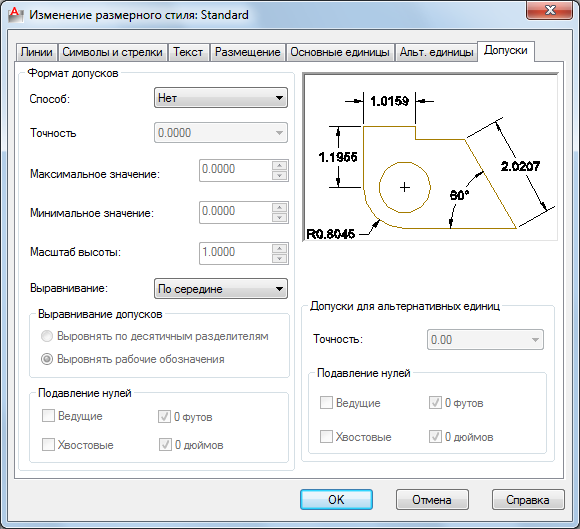
Task: Decrease Минимальное значение with down arrow
Action: click(x=280, y=218)
